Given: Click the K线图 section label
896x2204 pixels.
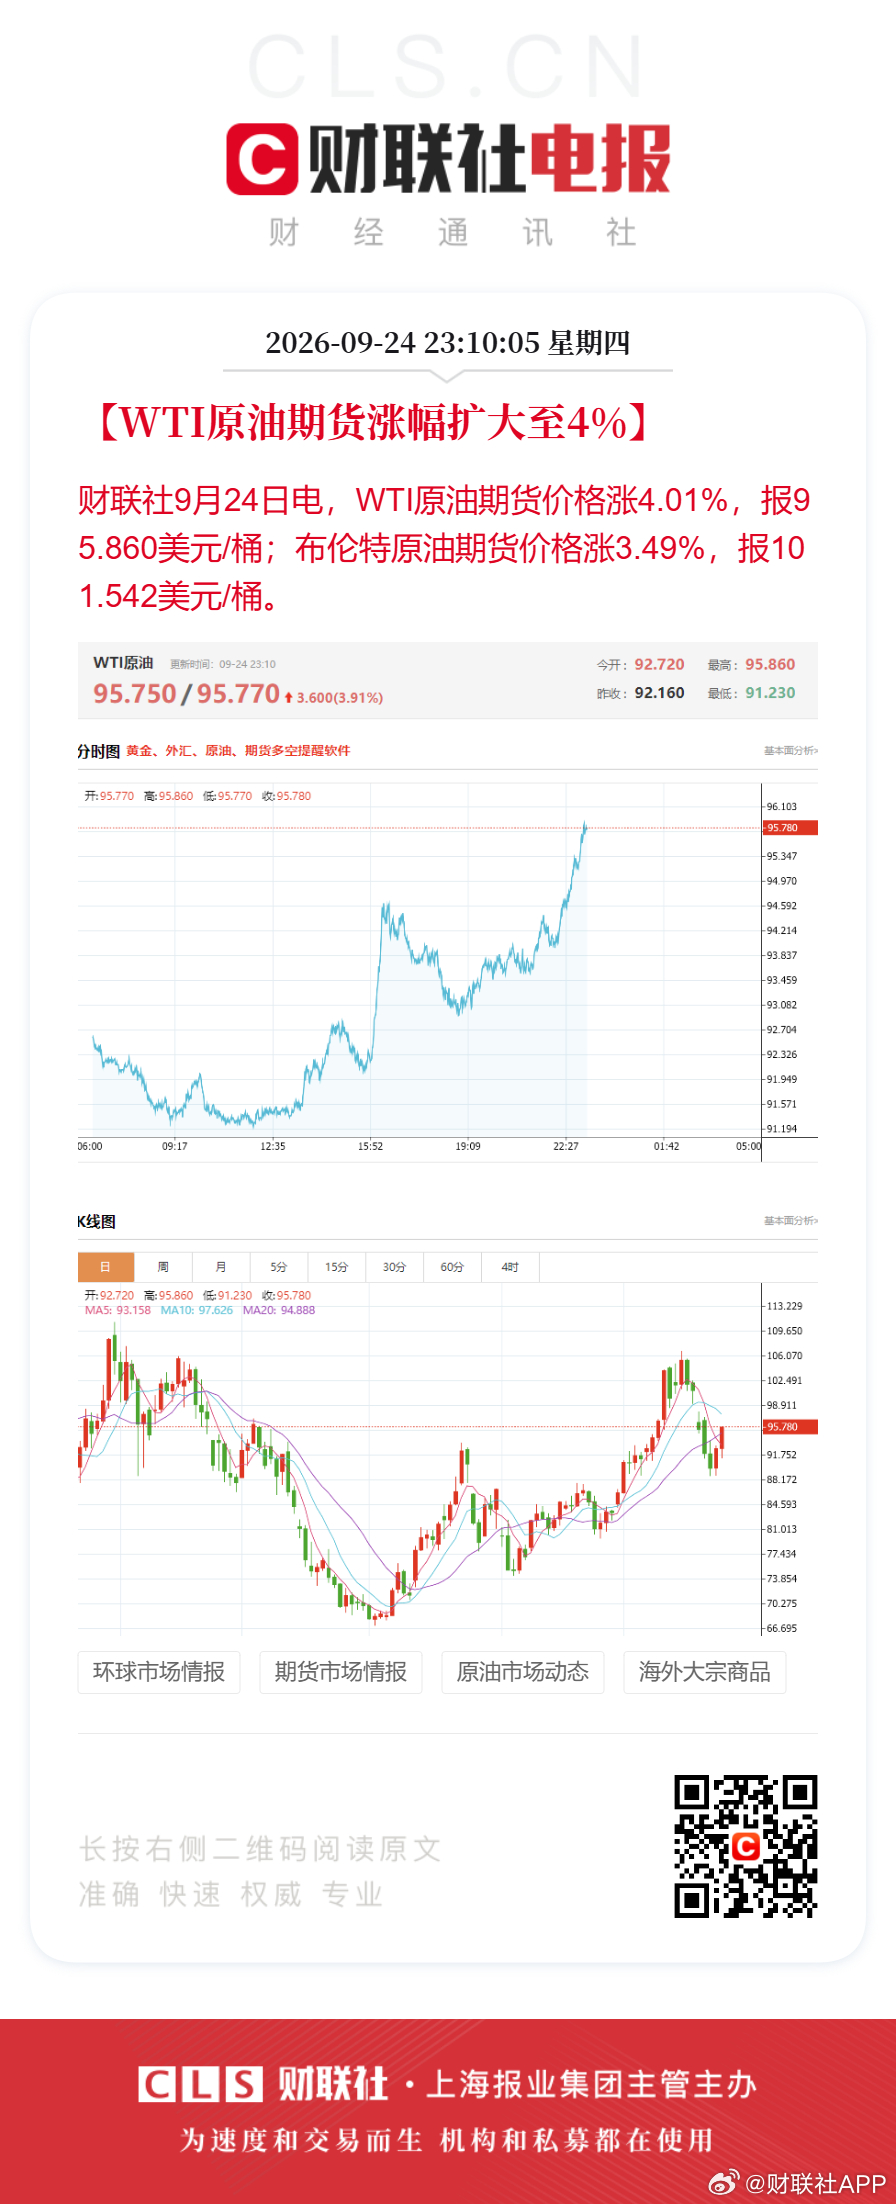Looking at the screenshot, I should tap(97, 1221).
